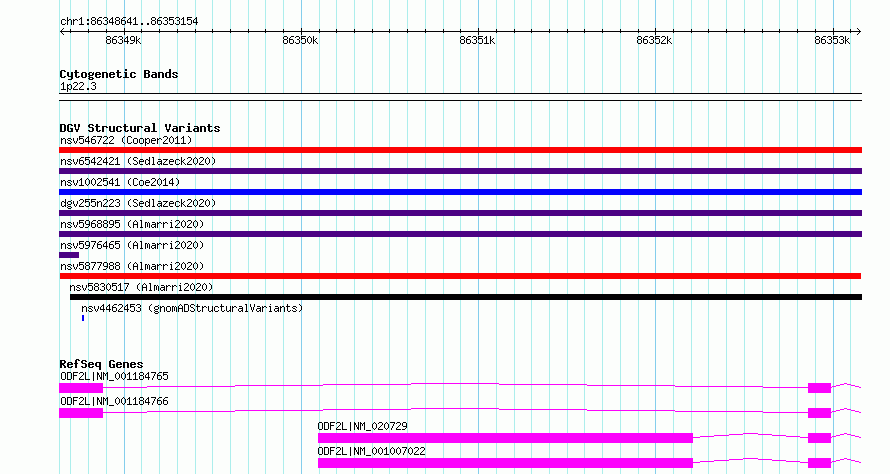Open ODF2L|NM_001184765 transcript label
Viewport: 890px width, 474px height.
pyautogui.click(x=114, y=376)
